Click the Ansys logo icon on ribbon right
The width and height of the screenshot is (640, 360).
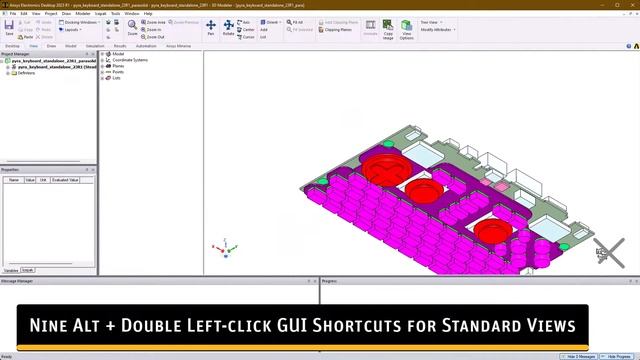[636, 46]
